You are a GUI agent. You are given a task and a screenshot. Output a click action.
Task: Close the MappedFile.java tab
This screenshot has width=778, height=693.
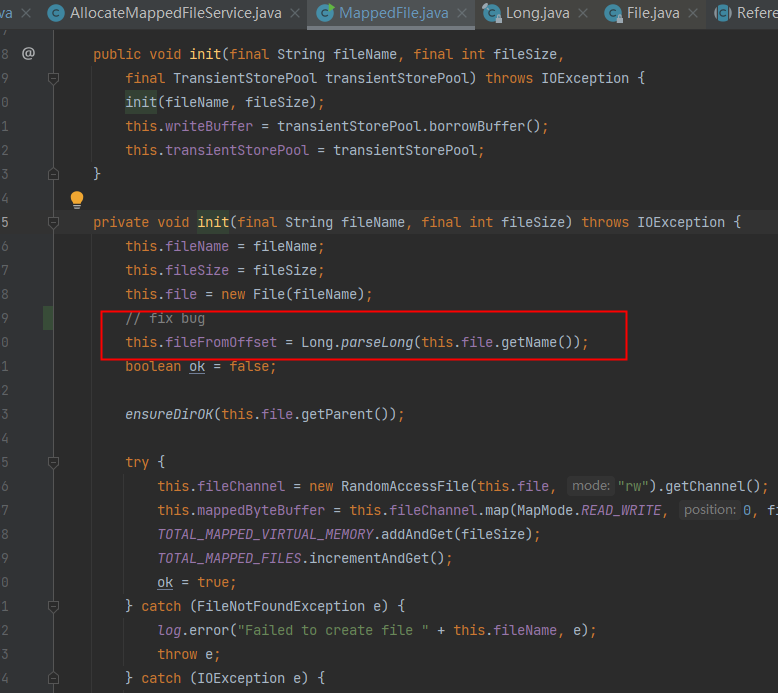pos(462,13)
